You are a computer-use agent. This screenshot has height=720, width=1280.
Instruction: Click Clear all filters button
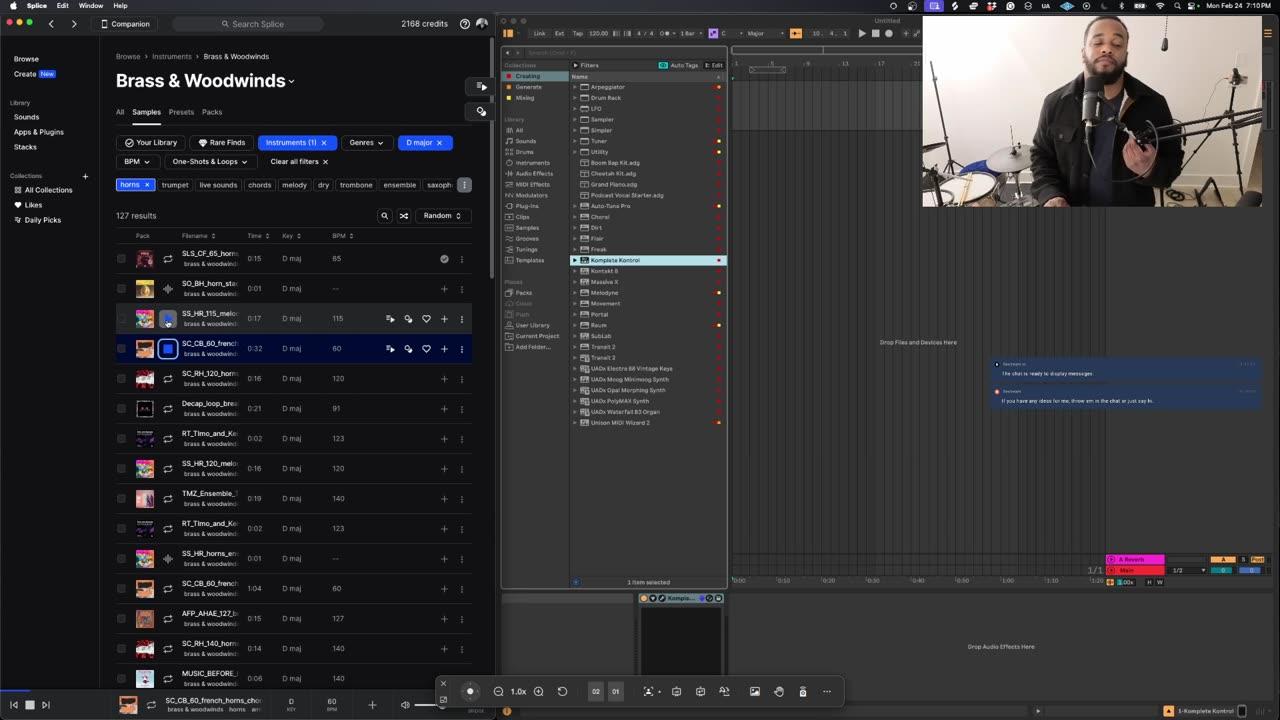299,162
